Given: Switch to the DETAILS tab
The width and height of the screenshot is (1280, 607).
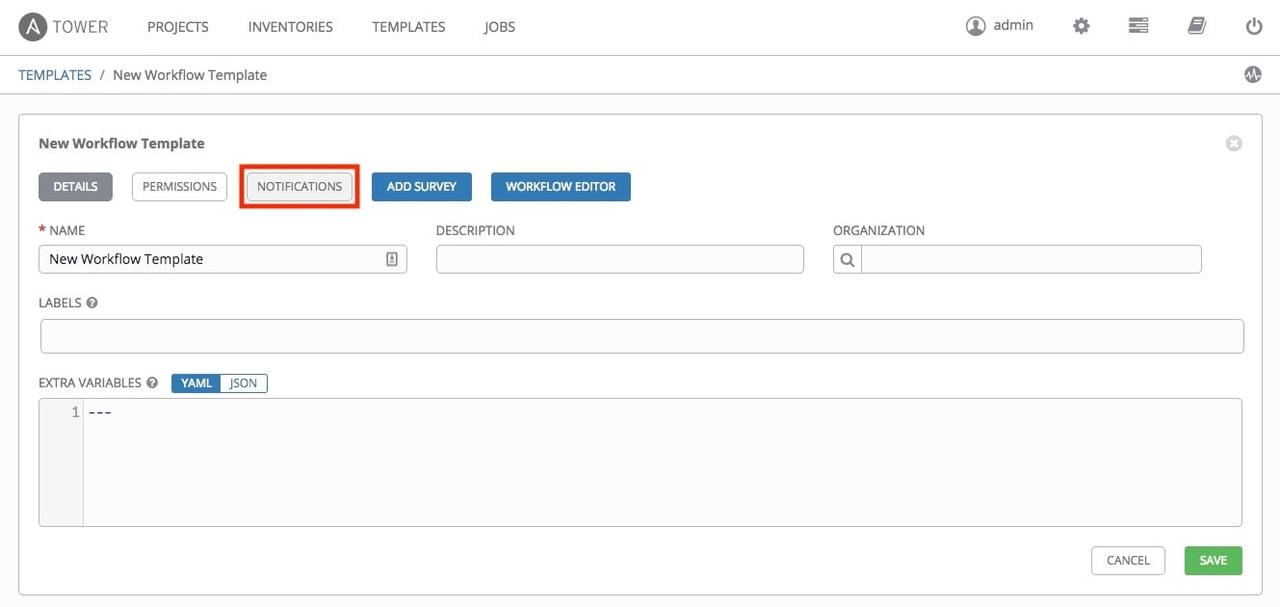Looking at the screenshot, I should [x=75, y=186].
